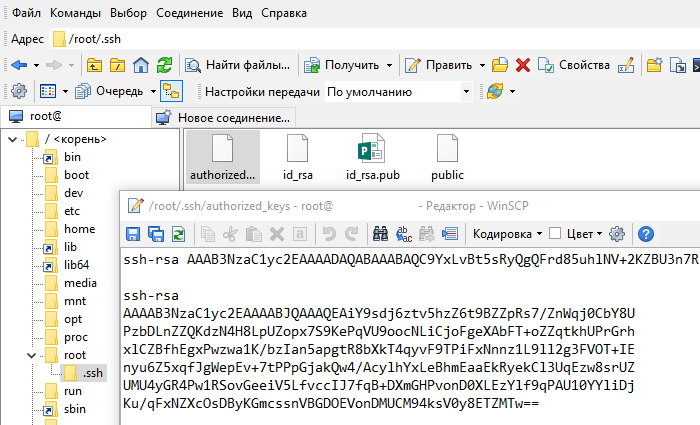Refresh the remote directory listing
Image resolution: width=700 pixels, height=425 pixels.
164,65
